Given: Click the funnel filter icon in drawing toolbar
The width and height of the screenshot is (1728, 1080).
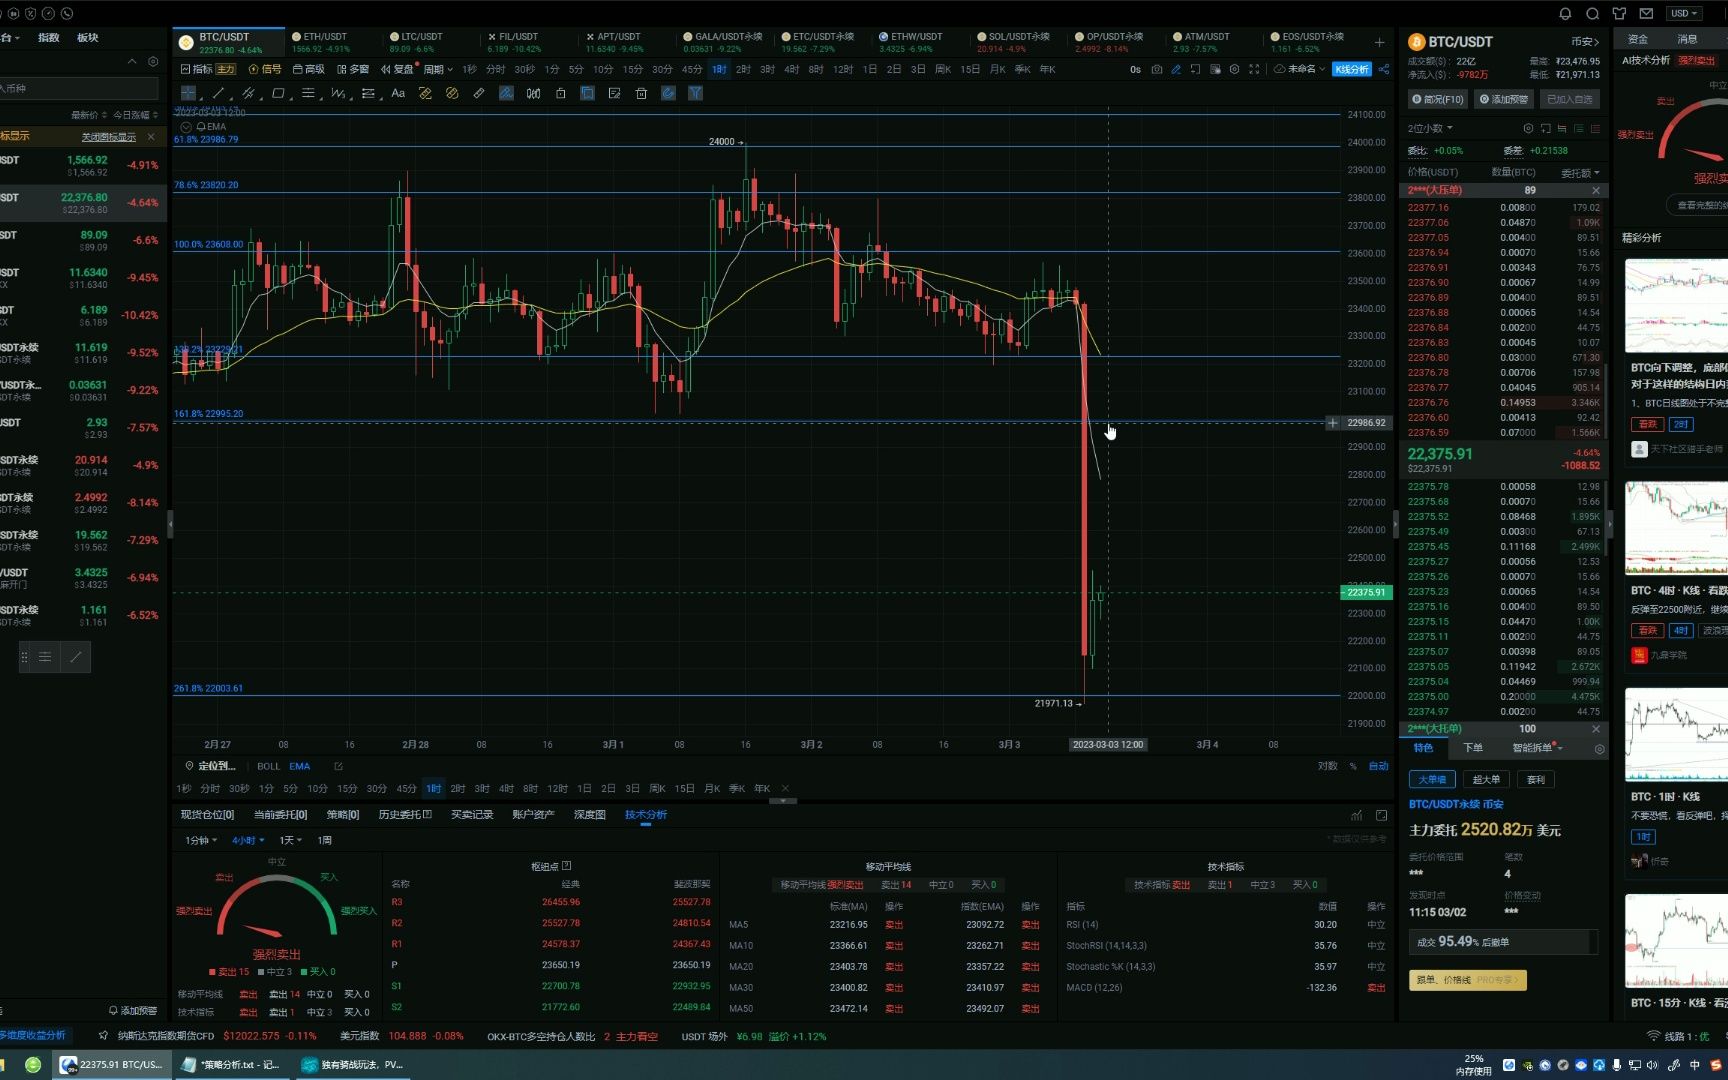Looking at the screenshot, I should [x=695, y=93].
